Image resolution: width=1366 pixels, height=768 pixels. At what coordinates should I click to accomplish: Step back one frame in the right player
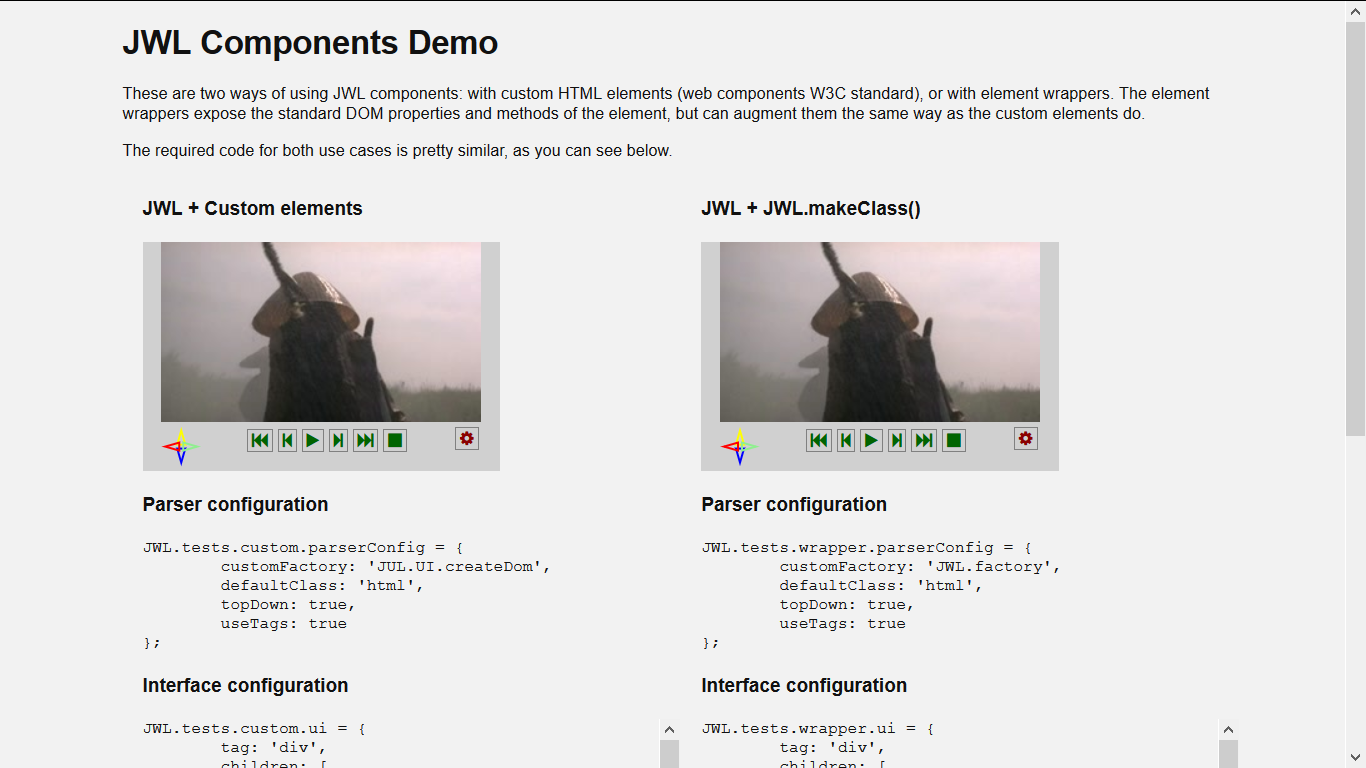(x=846, y=439)
